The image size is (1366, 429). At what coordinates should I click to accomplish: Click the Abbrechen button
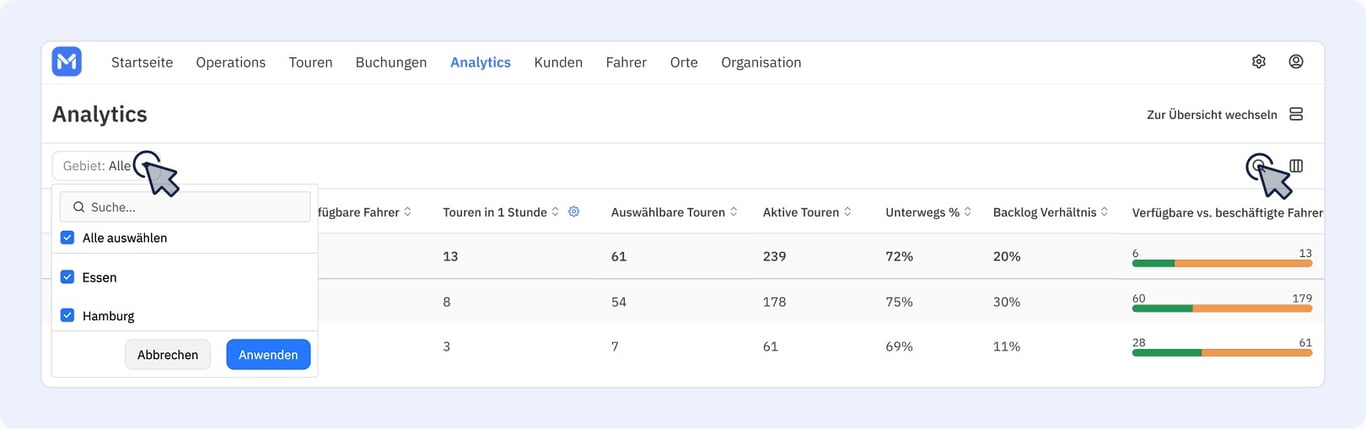(167, 355)
